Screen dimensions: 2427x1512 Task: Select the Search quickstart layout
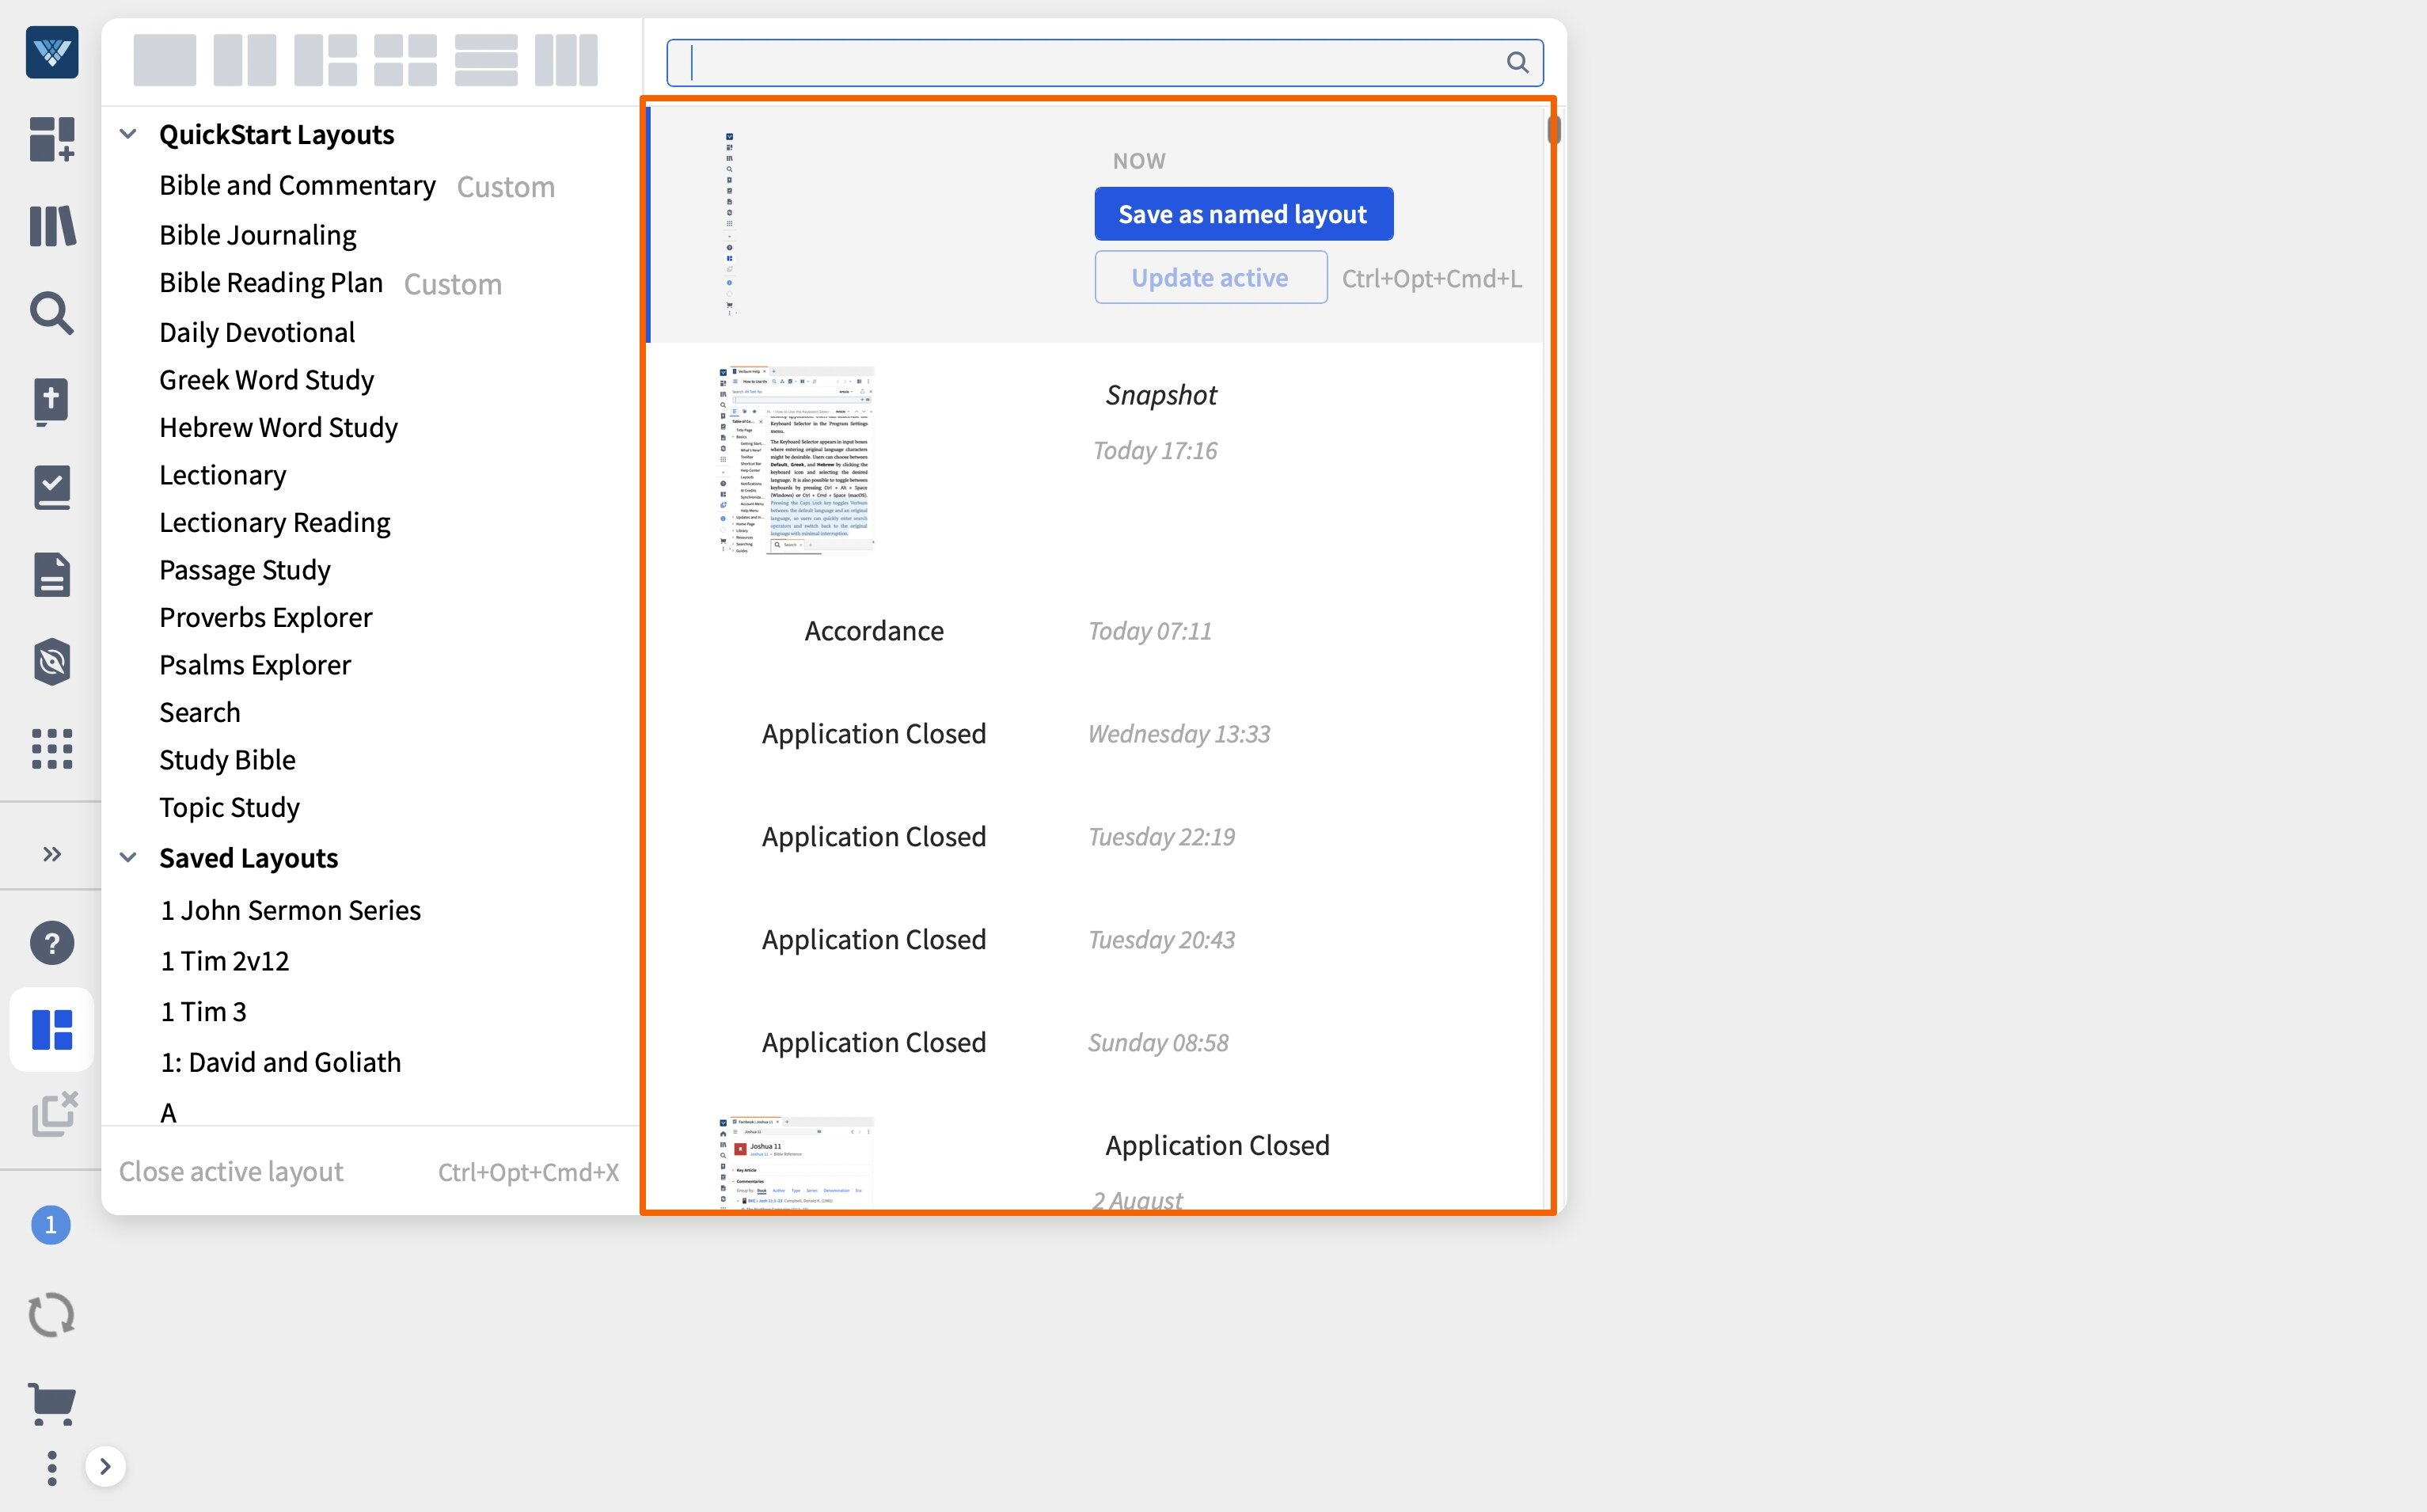199,712
